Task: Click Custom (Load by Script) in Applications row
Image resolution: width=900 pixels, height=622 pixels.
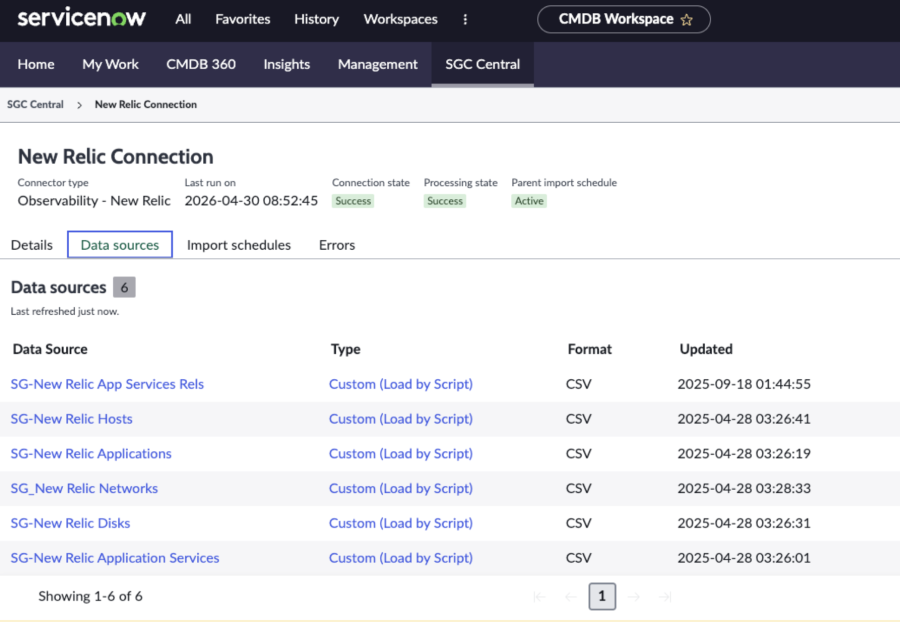Action: point(401,454)
